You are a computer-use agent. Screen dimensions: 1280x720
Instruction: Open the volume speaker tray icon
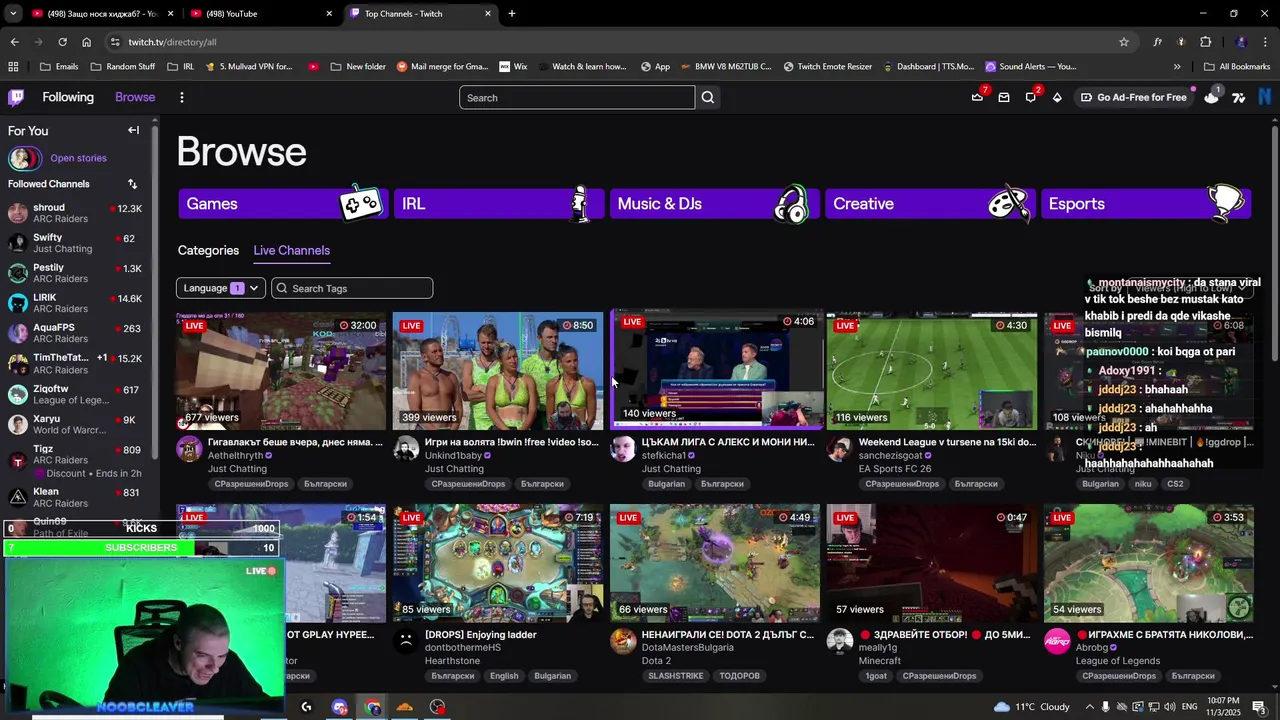(x=1172, y=707)
